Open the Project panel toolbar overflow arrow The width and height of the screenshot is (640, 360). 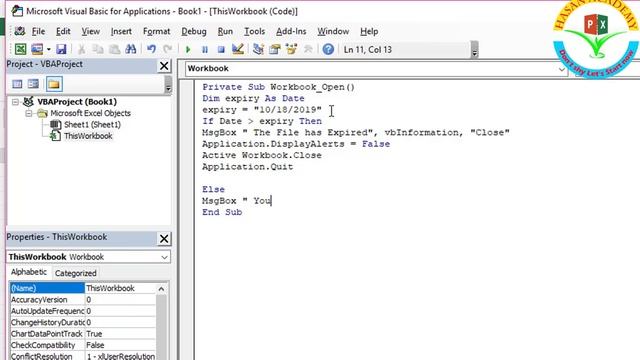168,85
